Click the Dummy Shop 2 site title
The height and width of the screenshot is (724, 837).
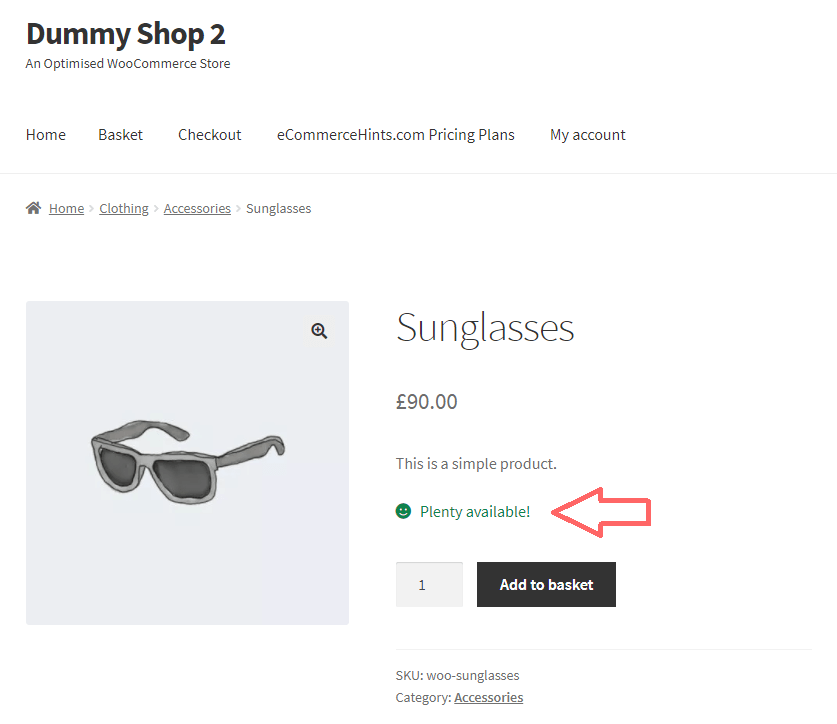125,33
